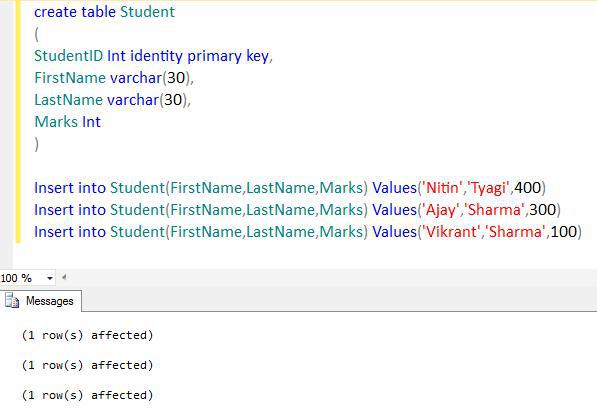Click the last '(1 row(s) affected)' message

pos(87,395)
